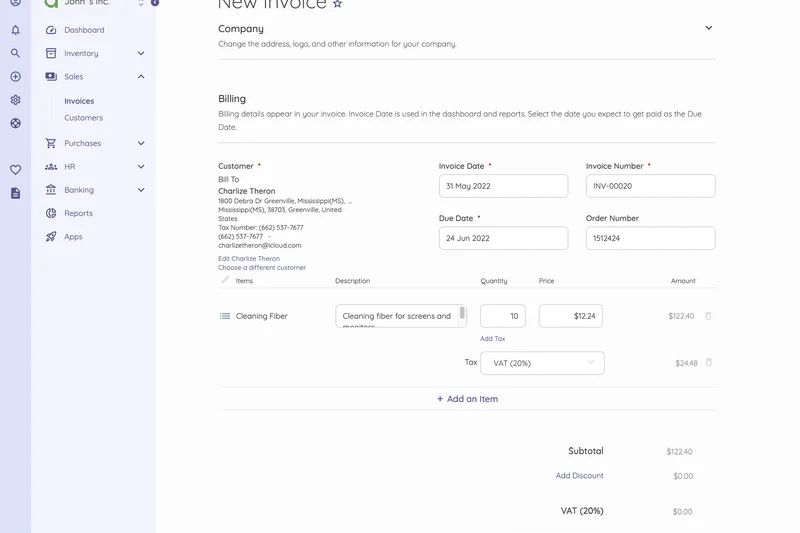
Task: Click the heart icon in left rail
Action: (15, 170)
